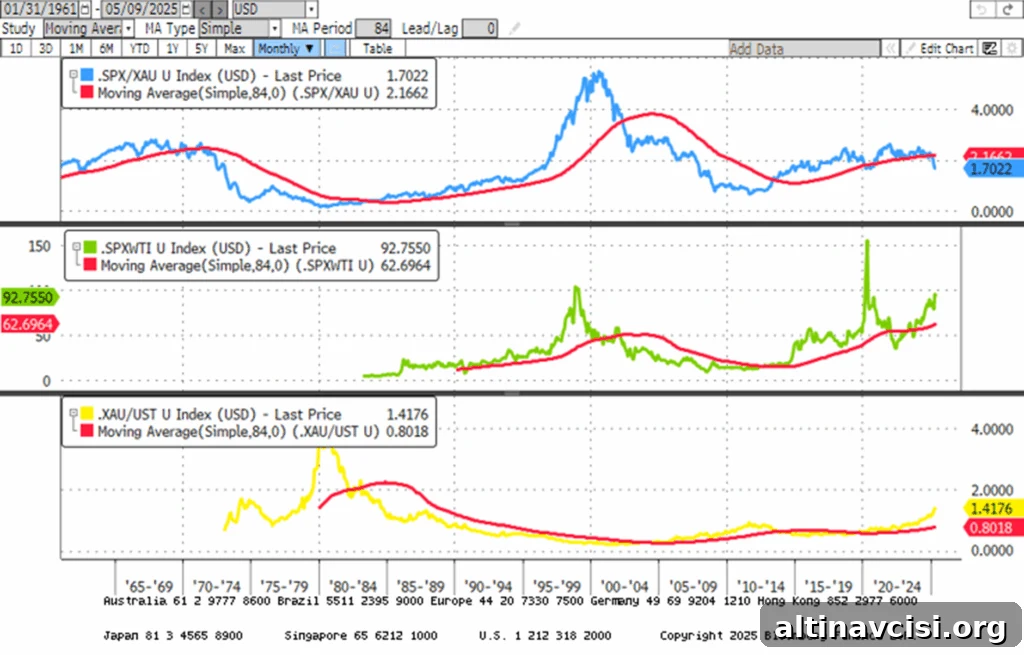
Task: Click the '20-'24 time axis label
Action: tap(896, 586)
